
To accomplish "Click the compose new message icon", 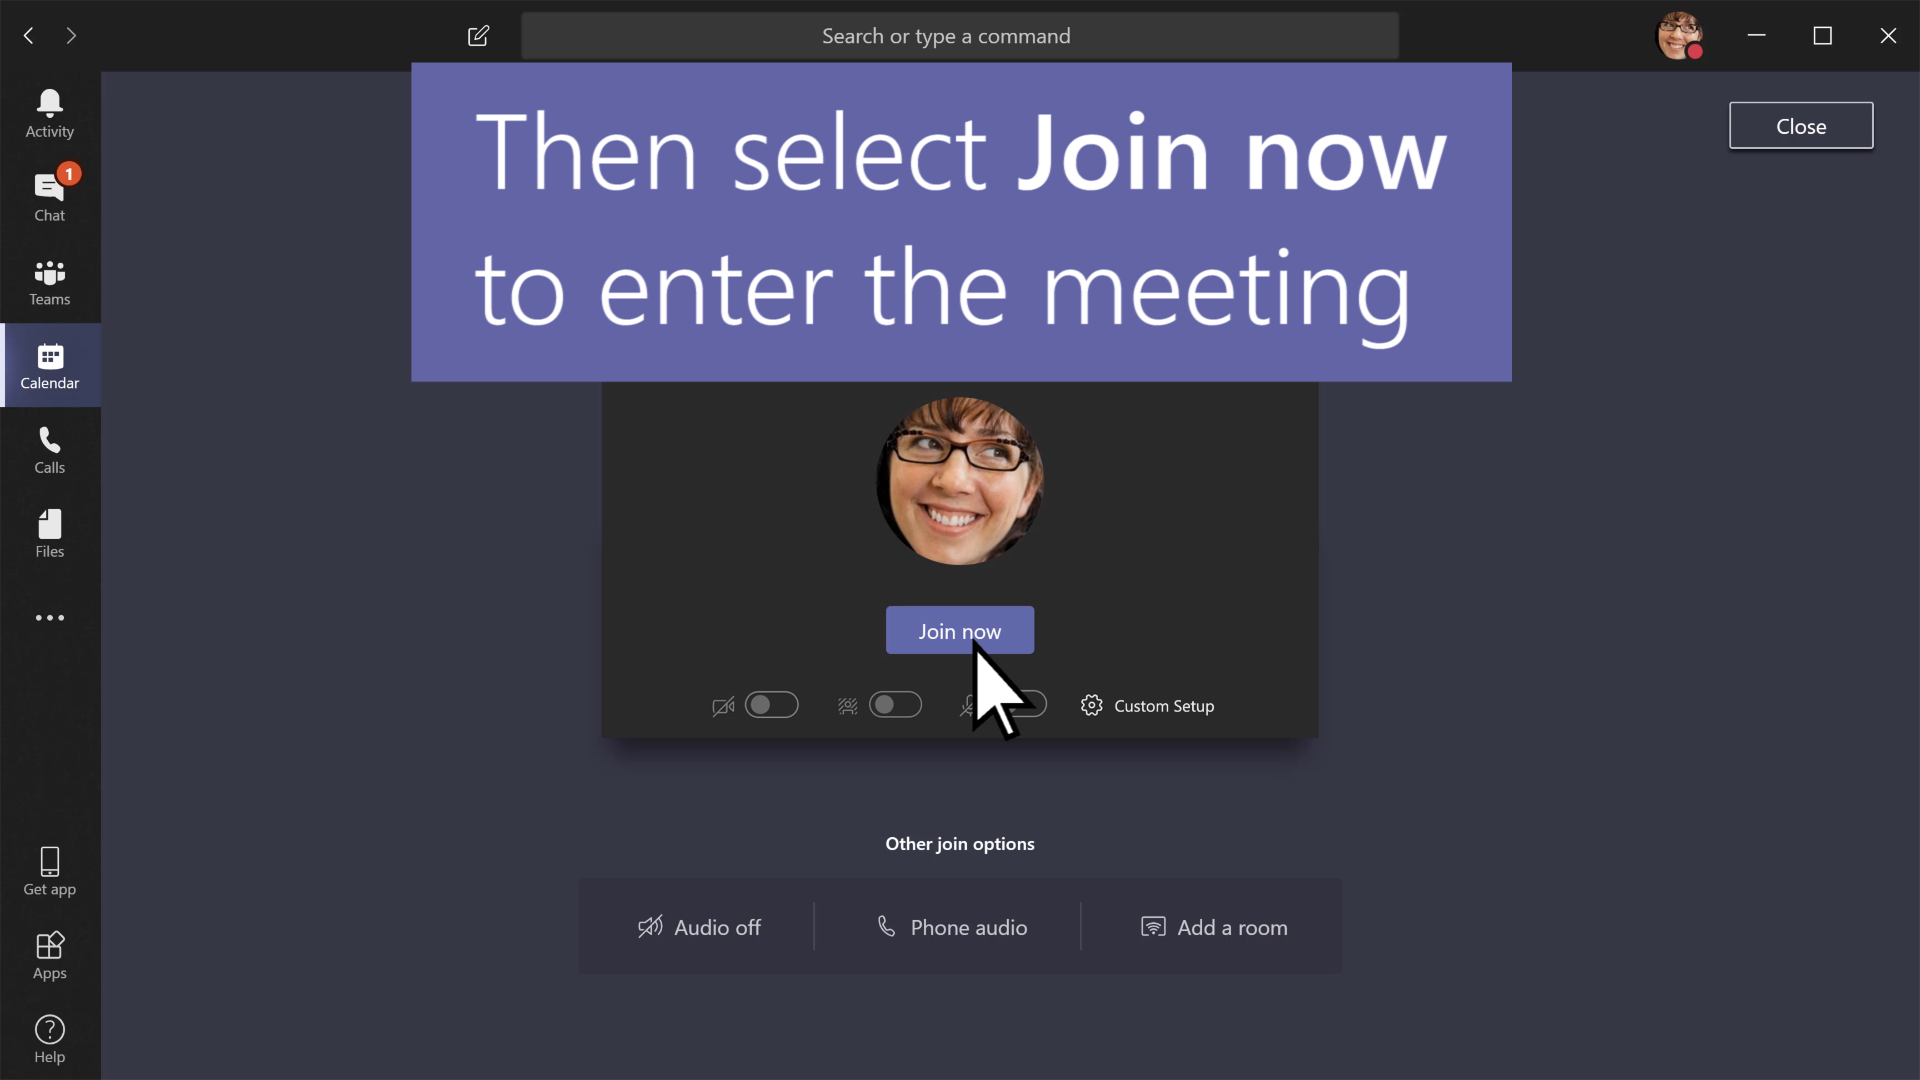I will (477, 36).
